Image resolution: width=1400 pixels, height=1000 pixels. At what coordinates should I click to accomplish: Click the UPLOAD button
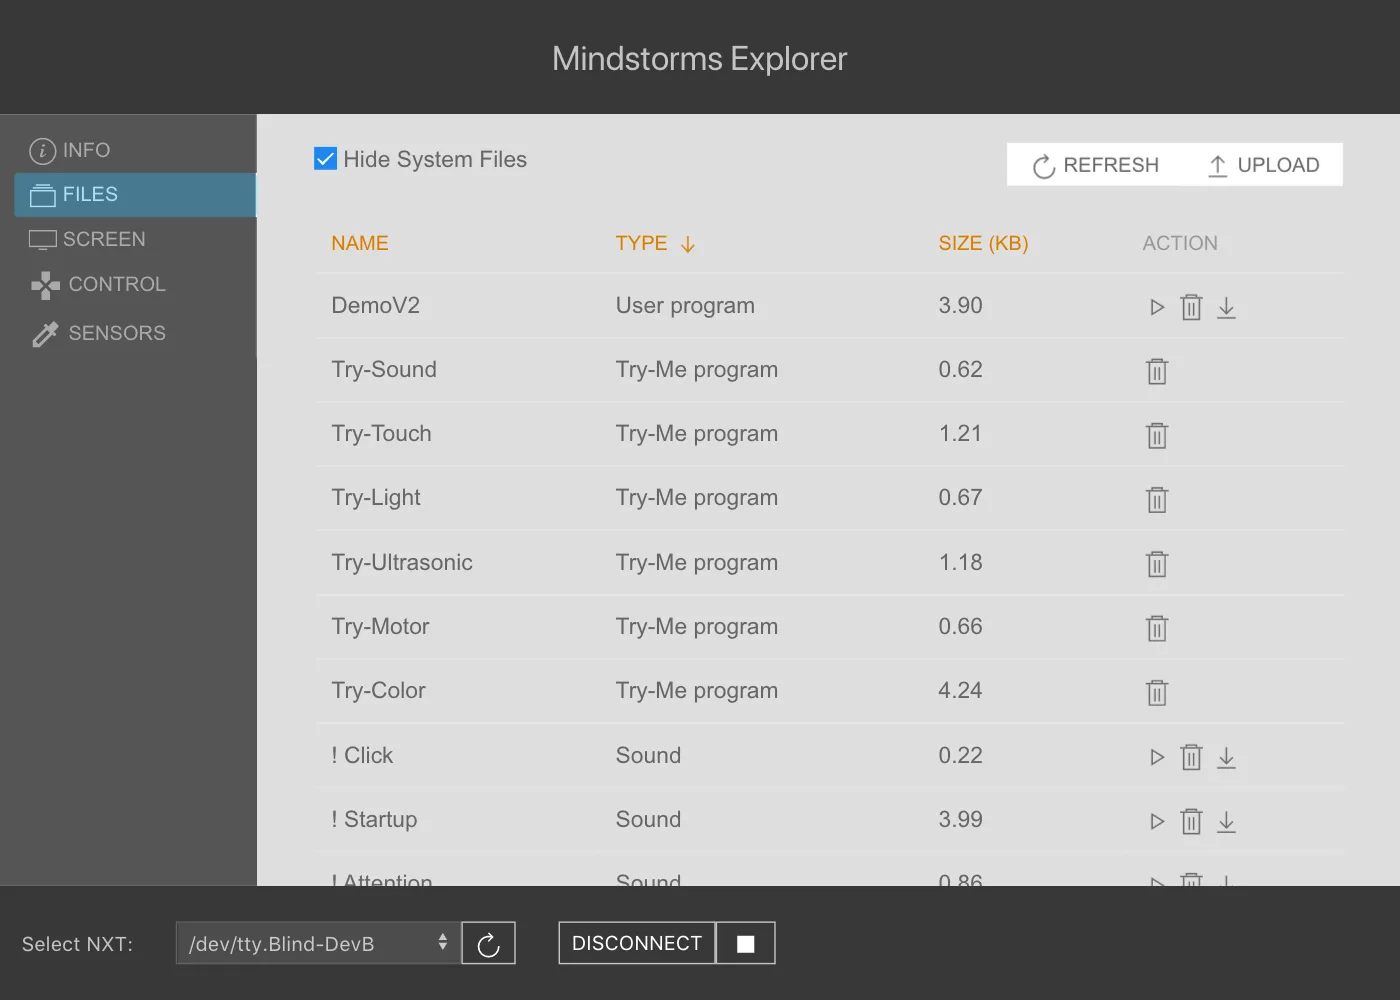pos(1263,165)
